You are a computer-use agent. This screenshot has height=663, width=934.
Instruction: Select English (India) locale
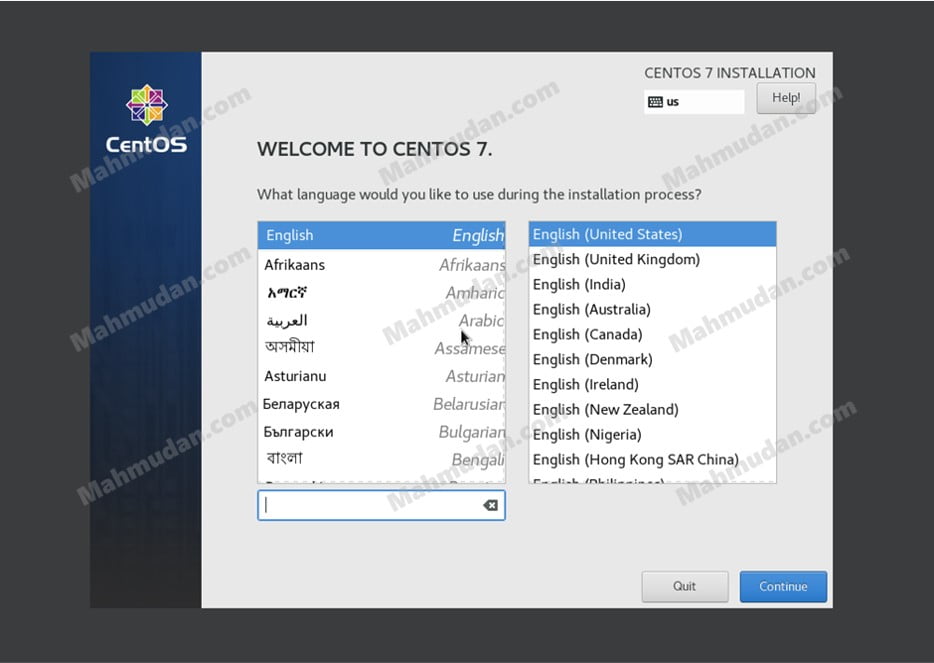pyautogui.click(x=651, y=284)
